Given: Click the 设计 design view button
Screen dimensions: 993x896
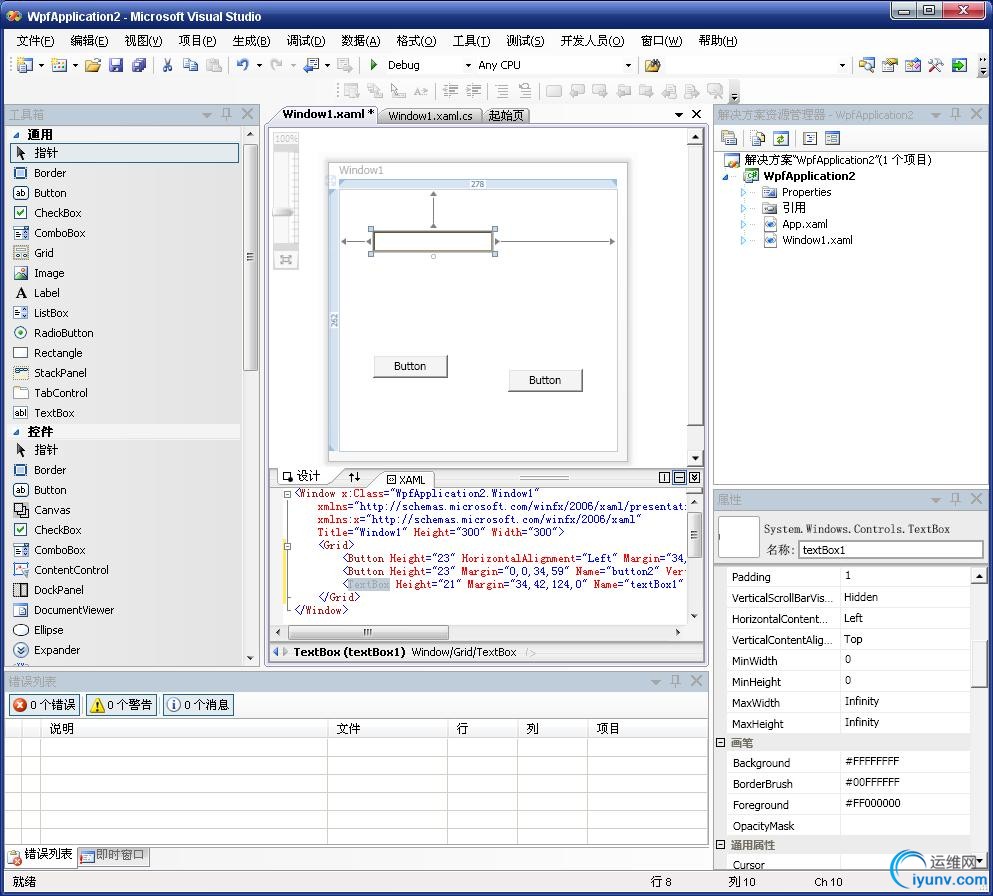Looking at the screenshot, I should click(x=302, y=476).
